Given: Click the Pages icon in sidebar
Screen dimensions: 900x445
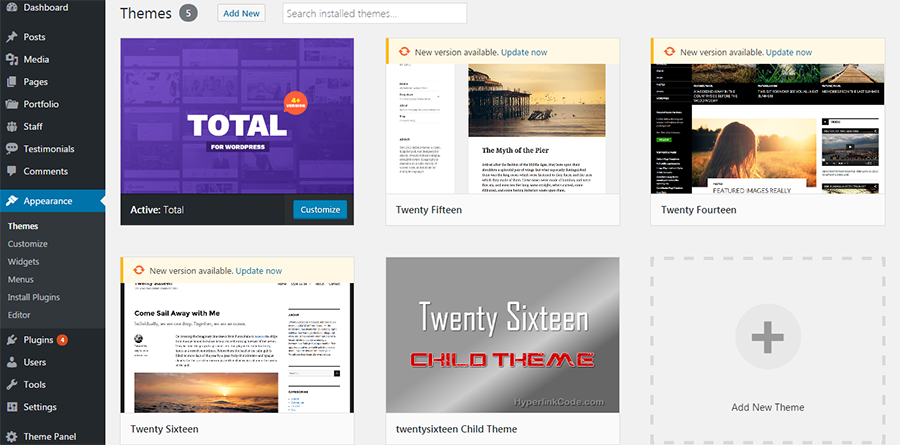Looking at the screenshot, I should 11,82.
